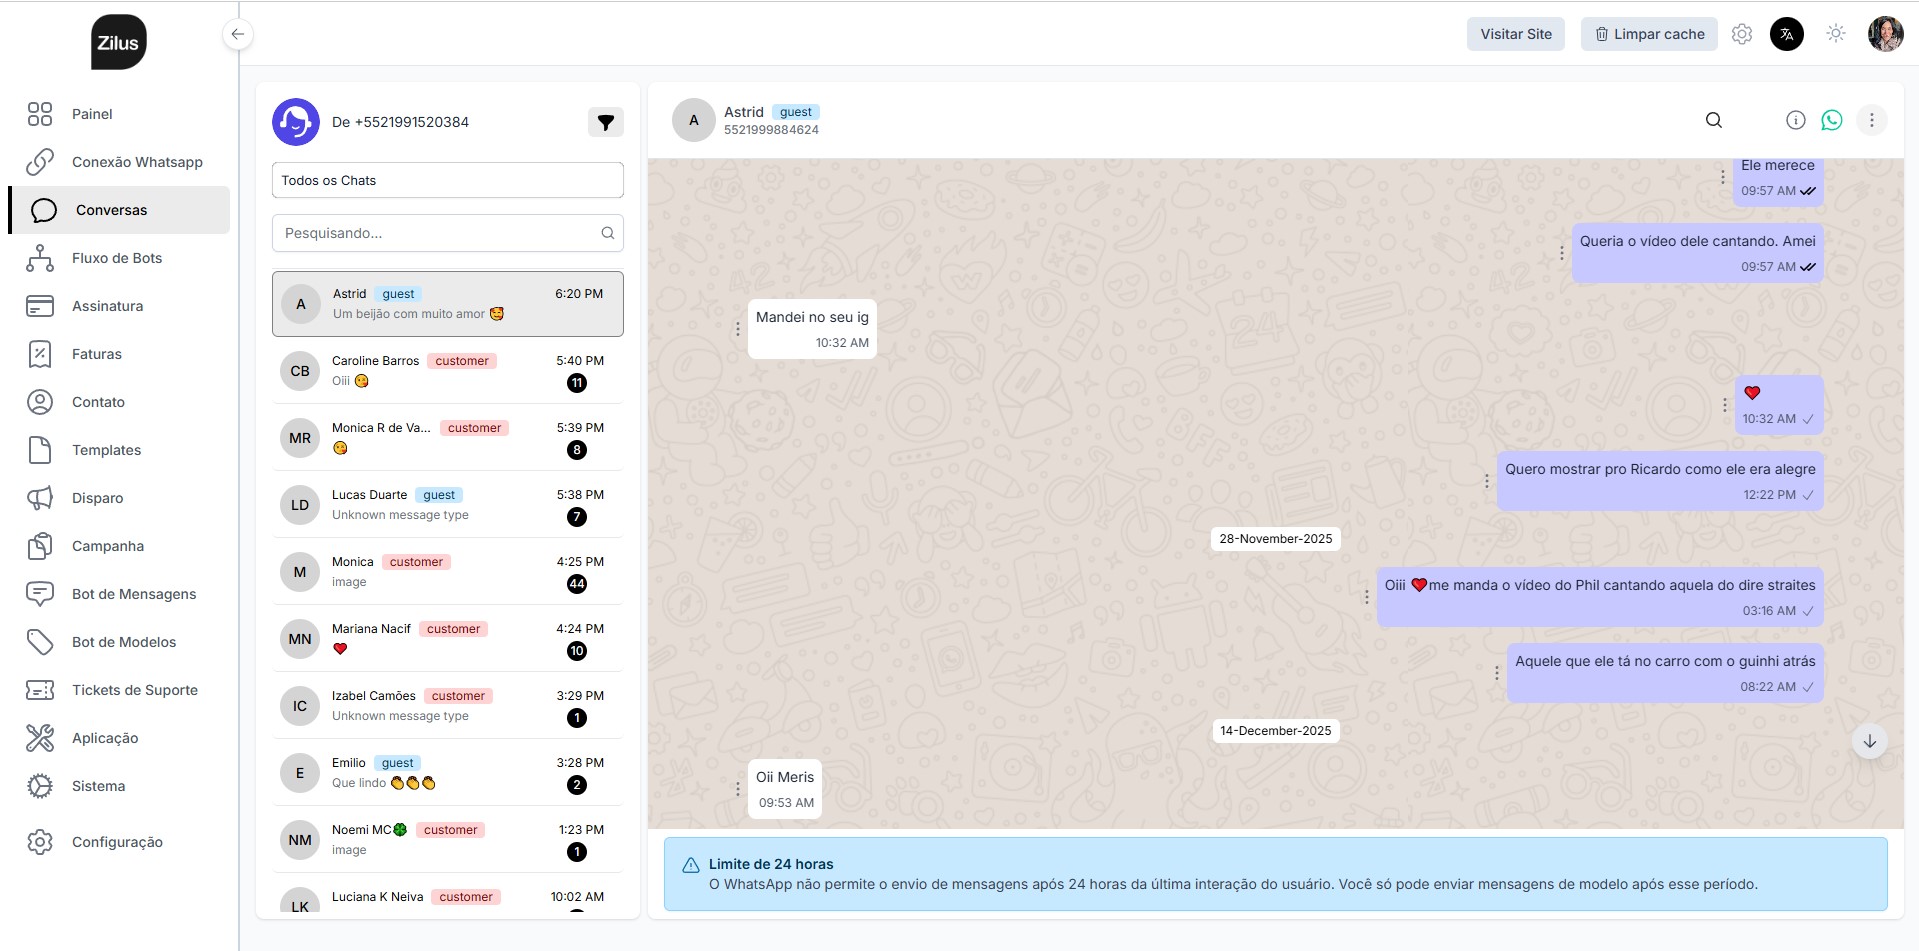This screenshot has width=1919, height=951.
Task: Toggle the light/dark theme with the sun icon
Action: click(1836, 33)
